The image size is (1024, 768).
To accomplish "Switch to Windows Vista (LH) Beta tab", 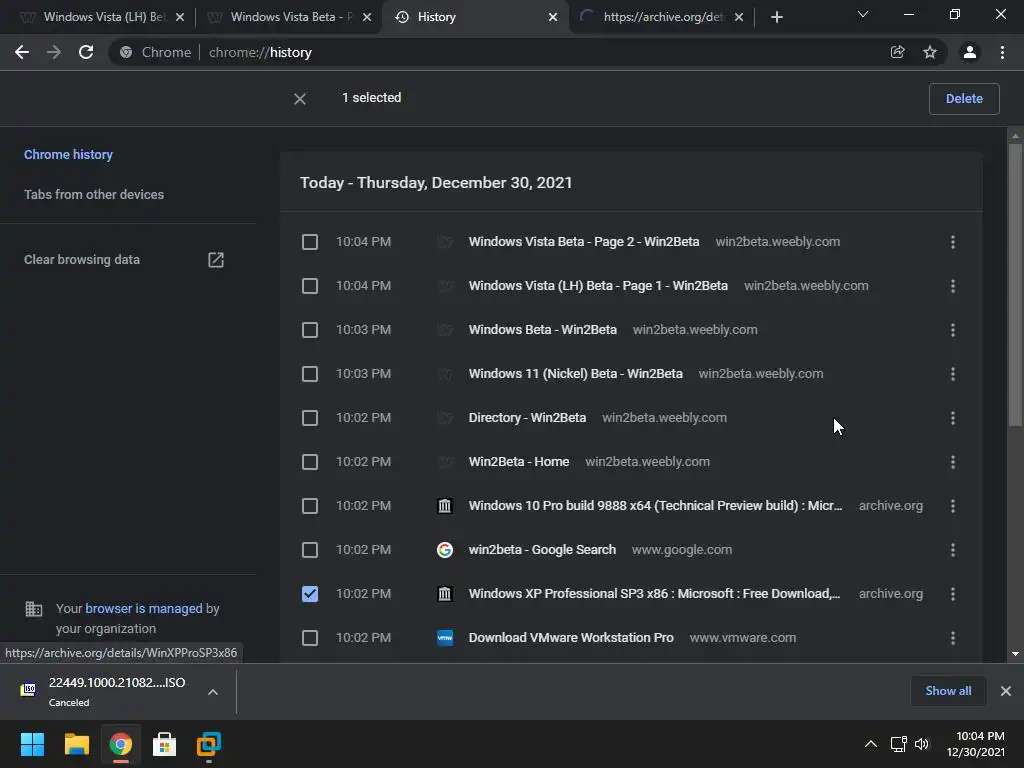I will tap(103, 17).
